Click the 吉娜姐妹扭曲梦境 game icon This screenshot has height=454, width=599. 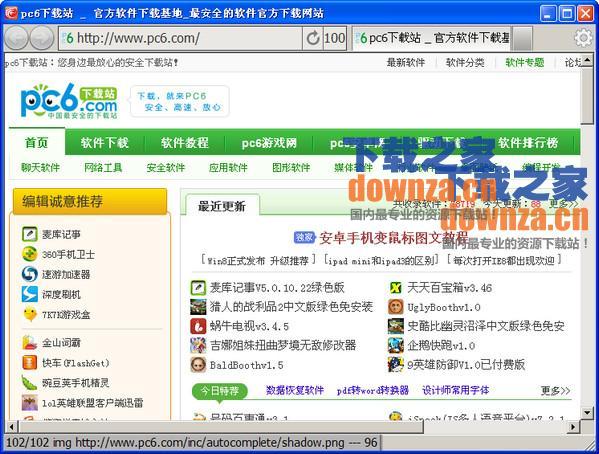(198, 345)
